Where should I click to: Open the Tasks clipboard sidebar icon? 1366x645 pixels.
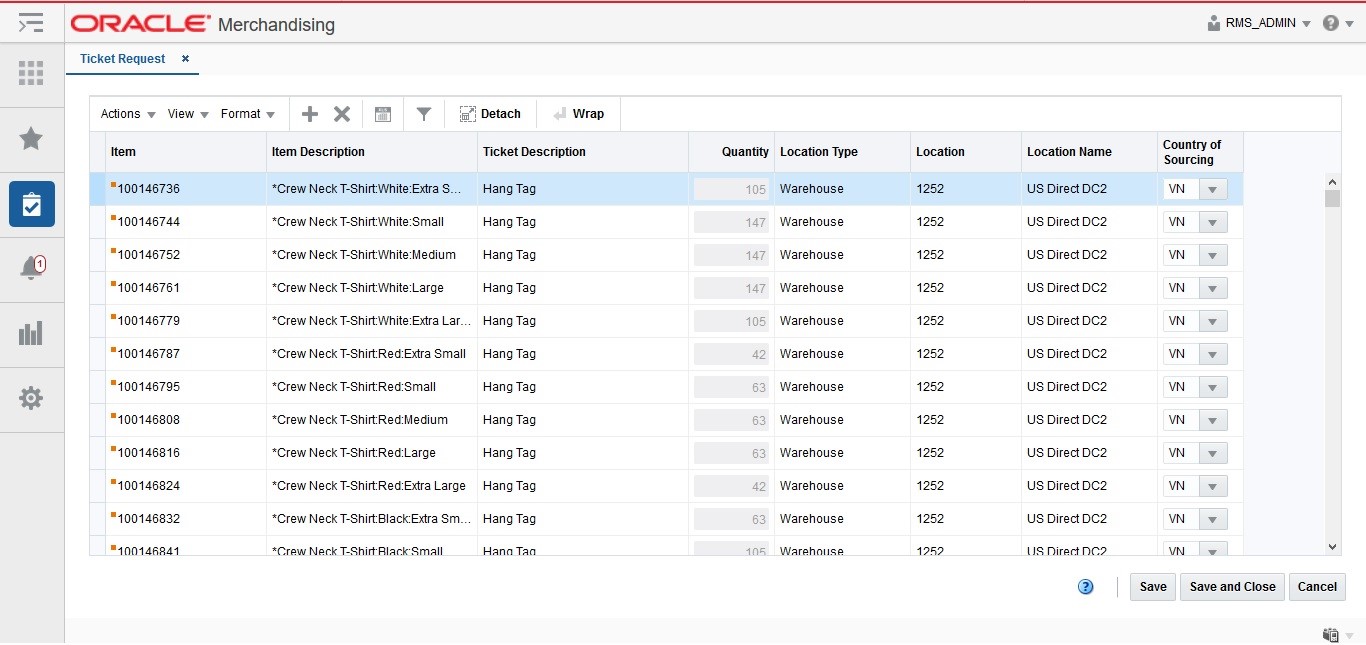31,204
